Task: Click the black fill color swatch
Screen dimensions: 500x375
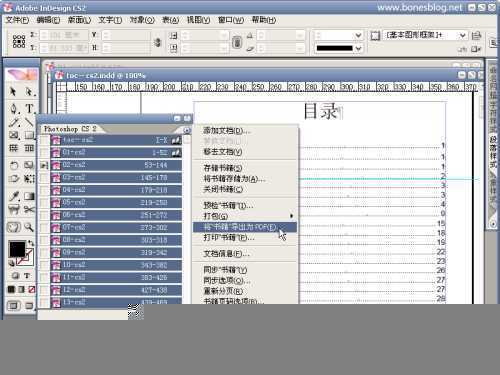Action: [17, 249]
